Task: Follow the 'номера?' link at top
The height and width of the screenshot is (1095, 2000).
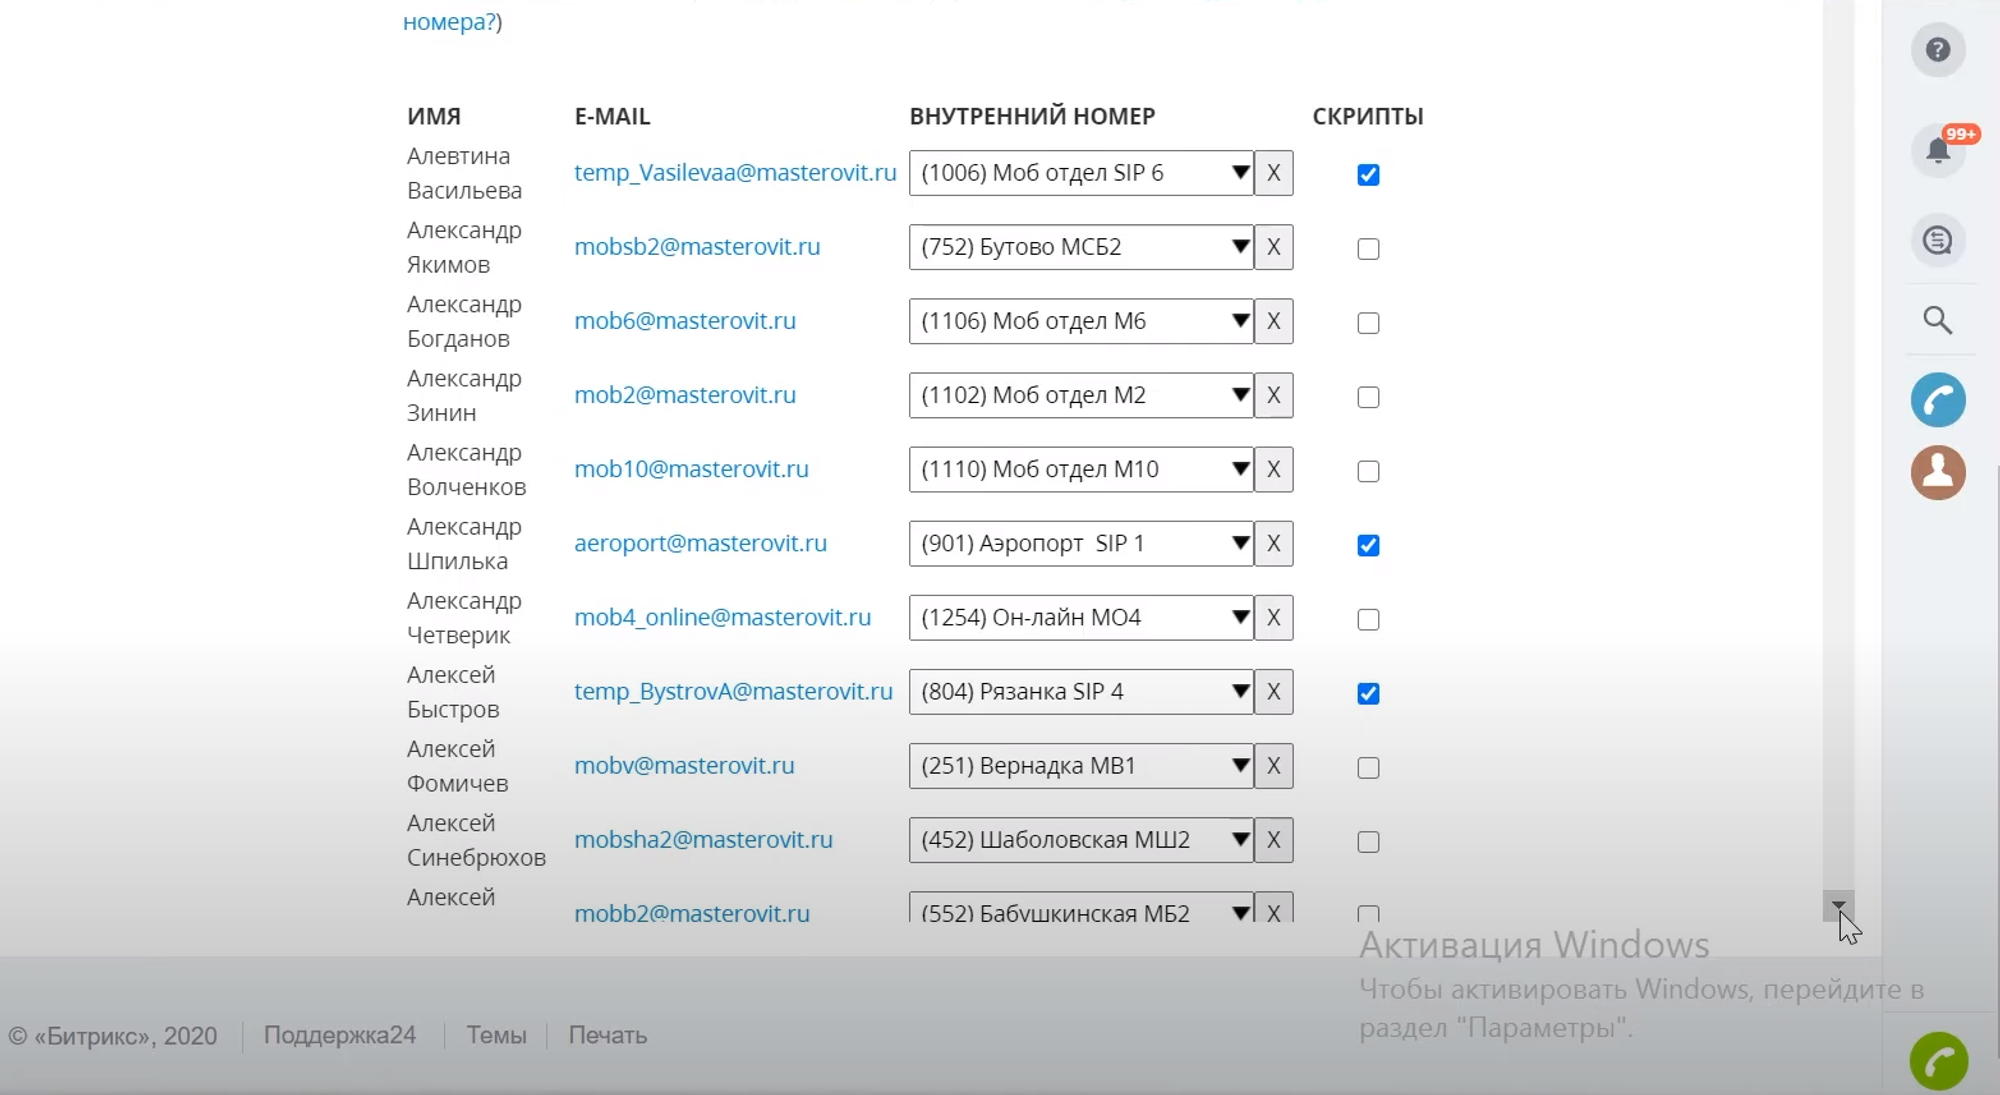Action: tap(449, 22)
